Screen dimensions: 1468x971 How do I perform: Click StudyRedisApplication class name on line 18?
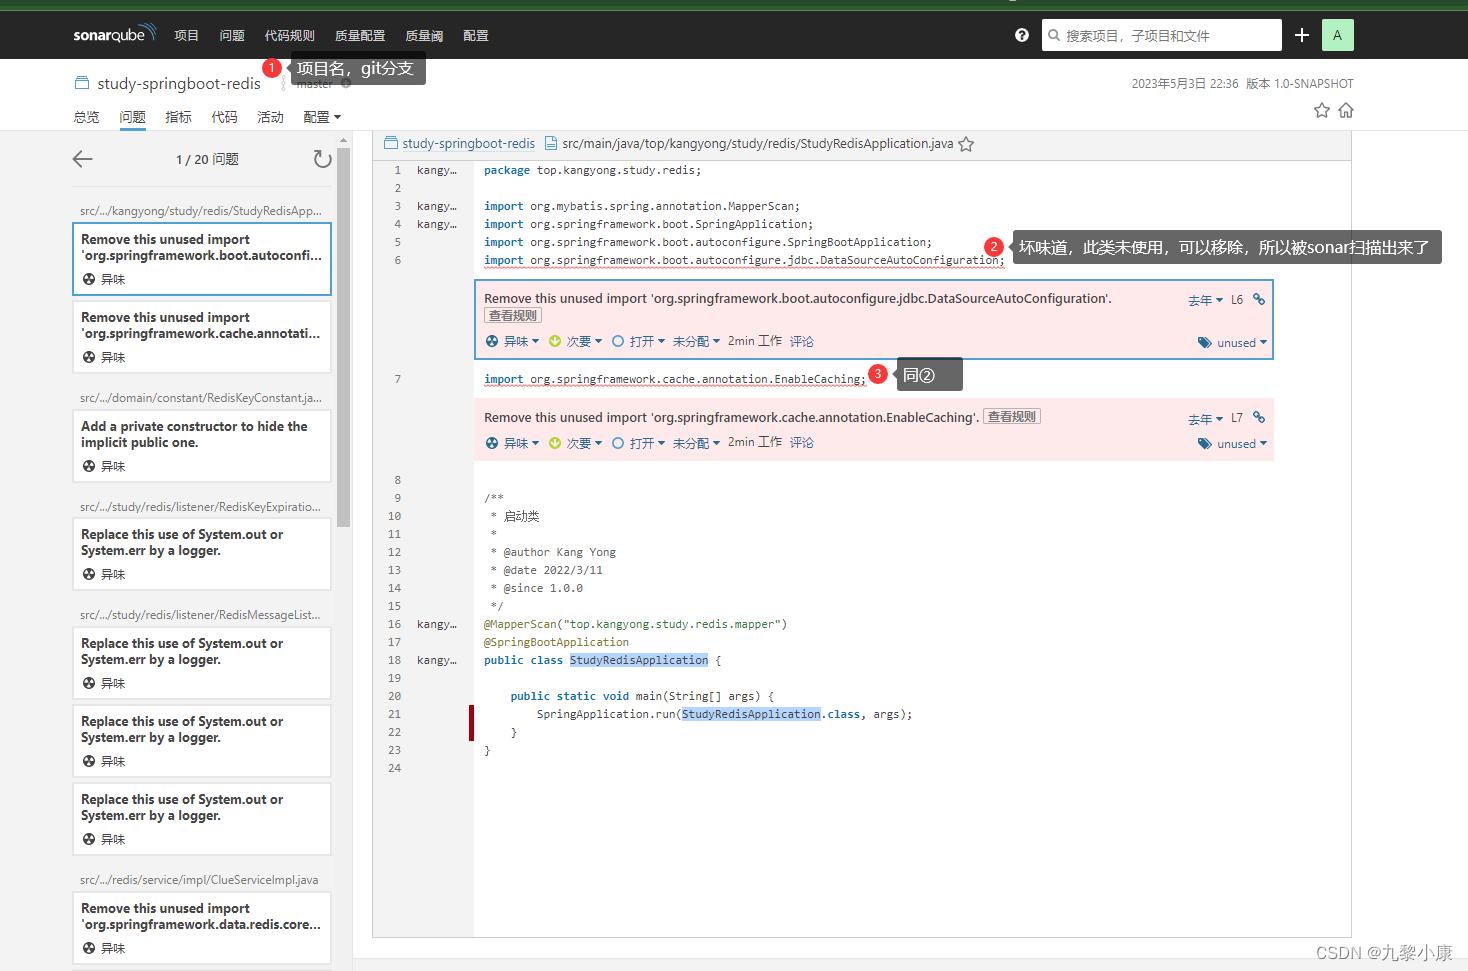pyautogui.click(x=639, y=660)
